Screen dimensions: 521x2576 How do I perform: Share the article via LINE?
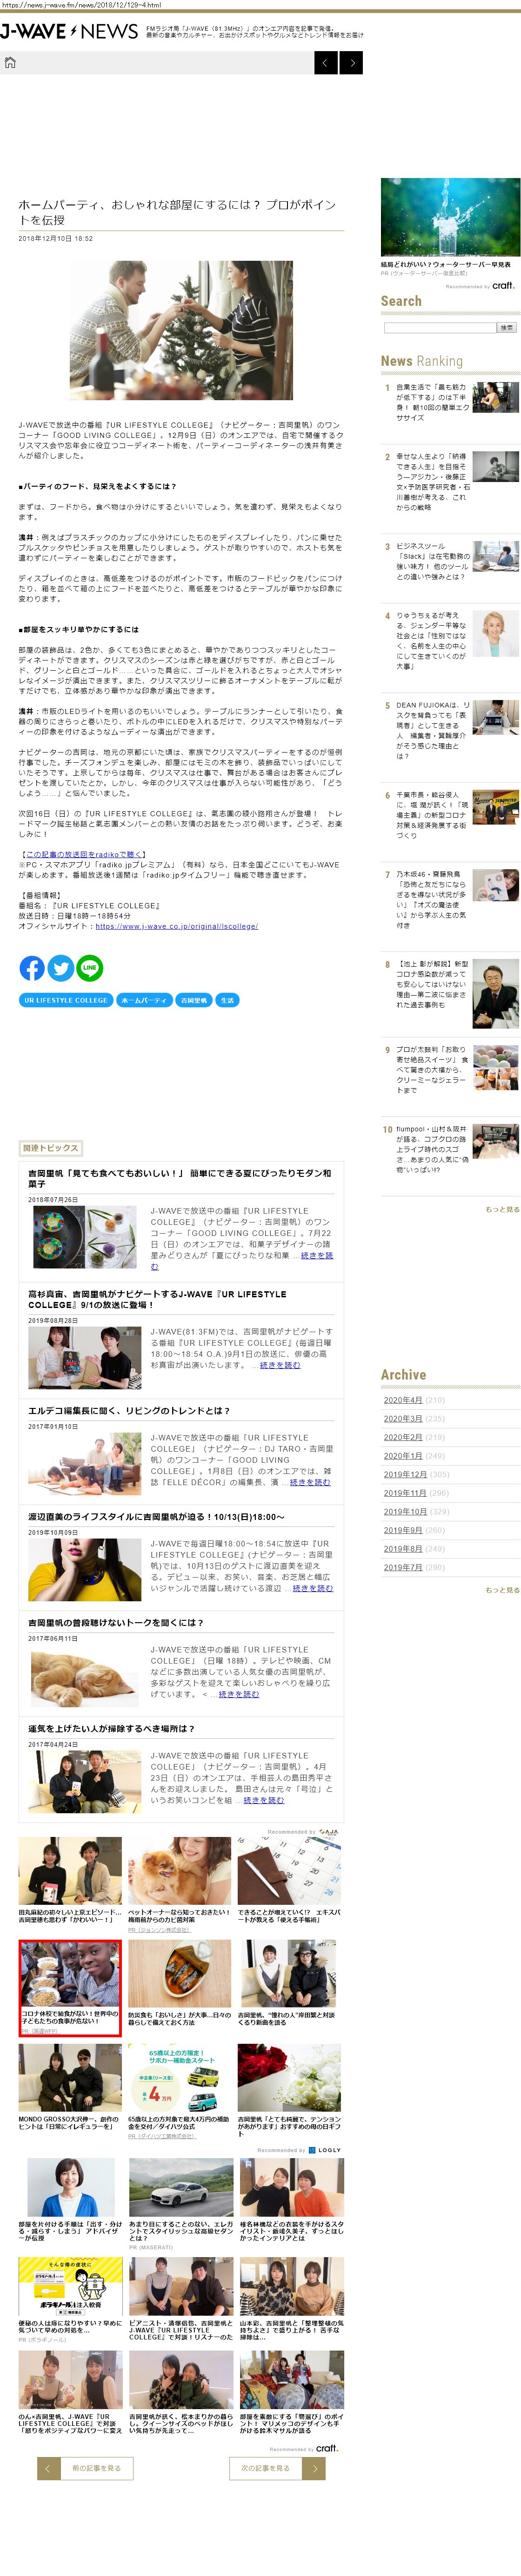click(x=90, y=968)
